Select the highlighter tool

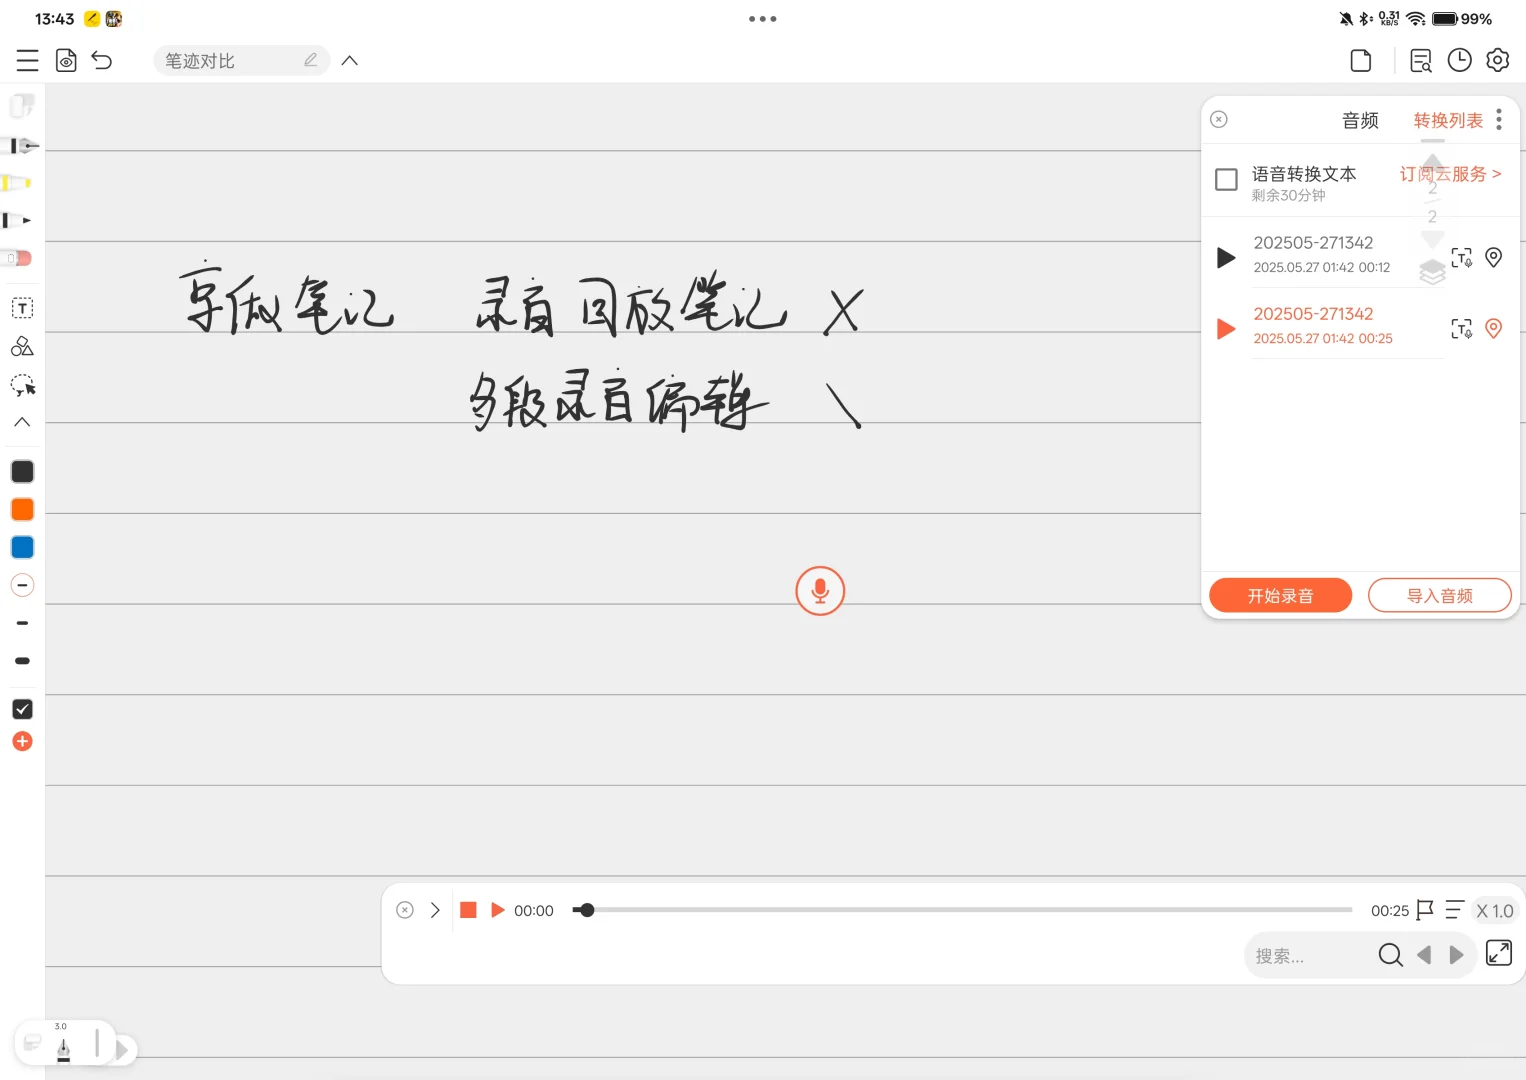pos(20,183)
